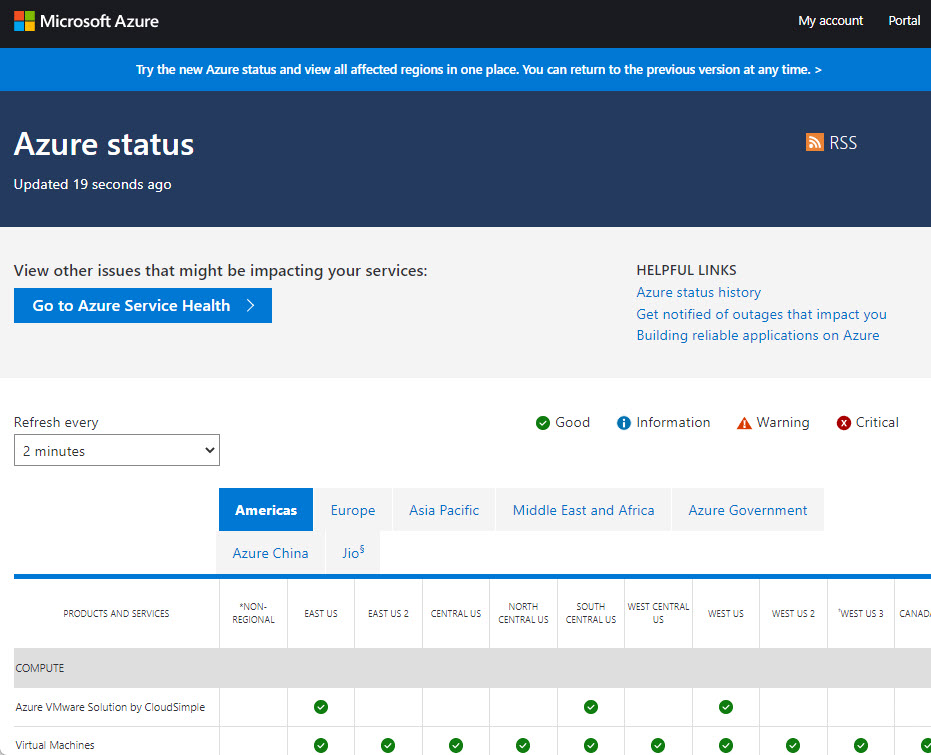Click Virtual Machines West US status icon
The image size is (931, 755).
(x=726, y=745)
